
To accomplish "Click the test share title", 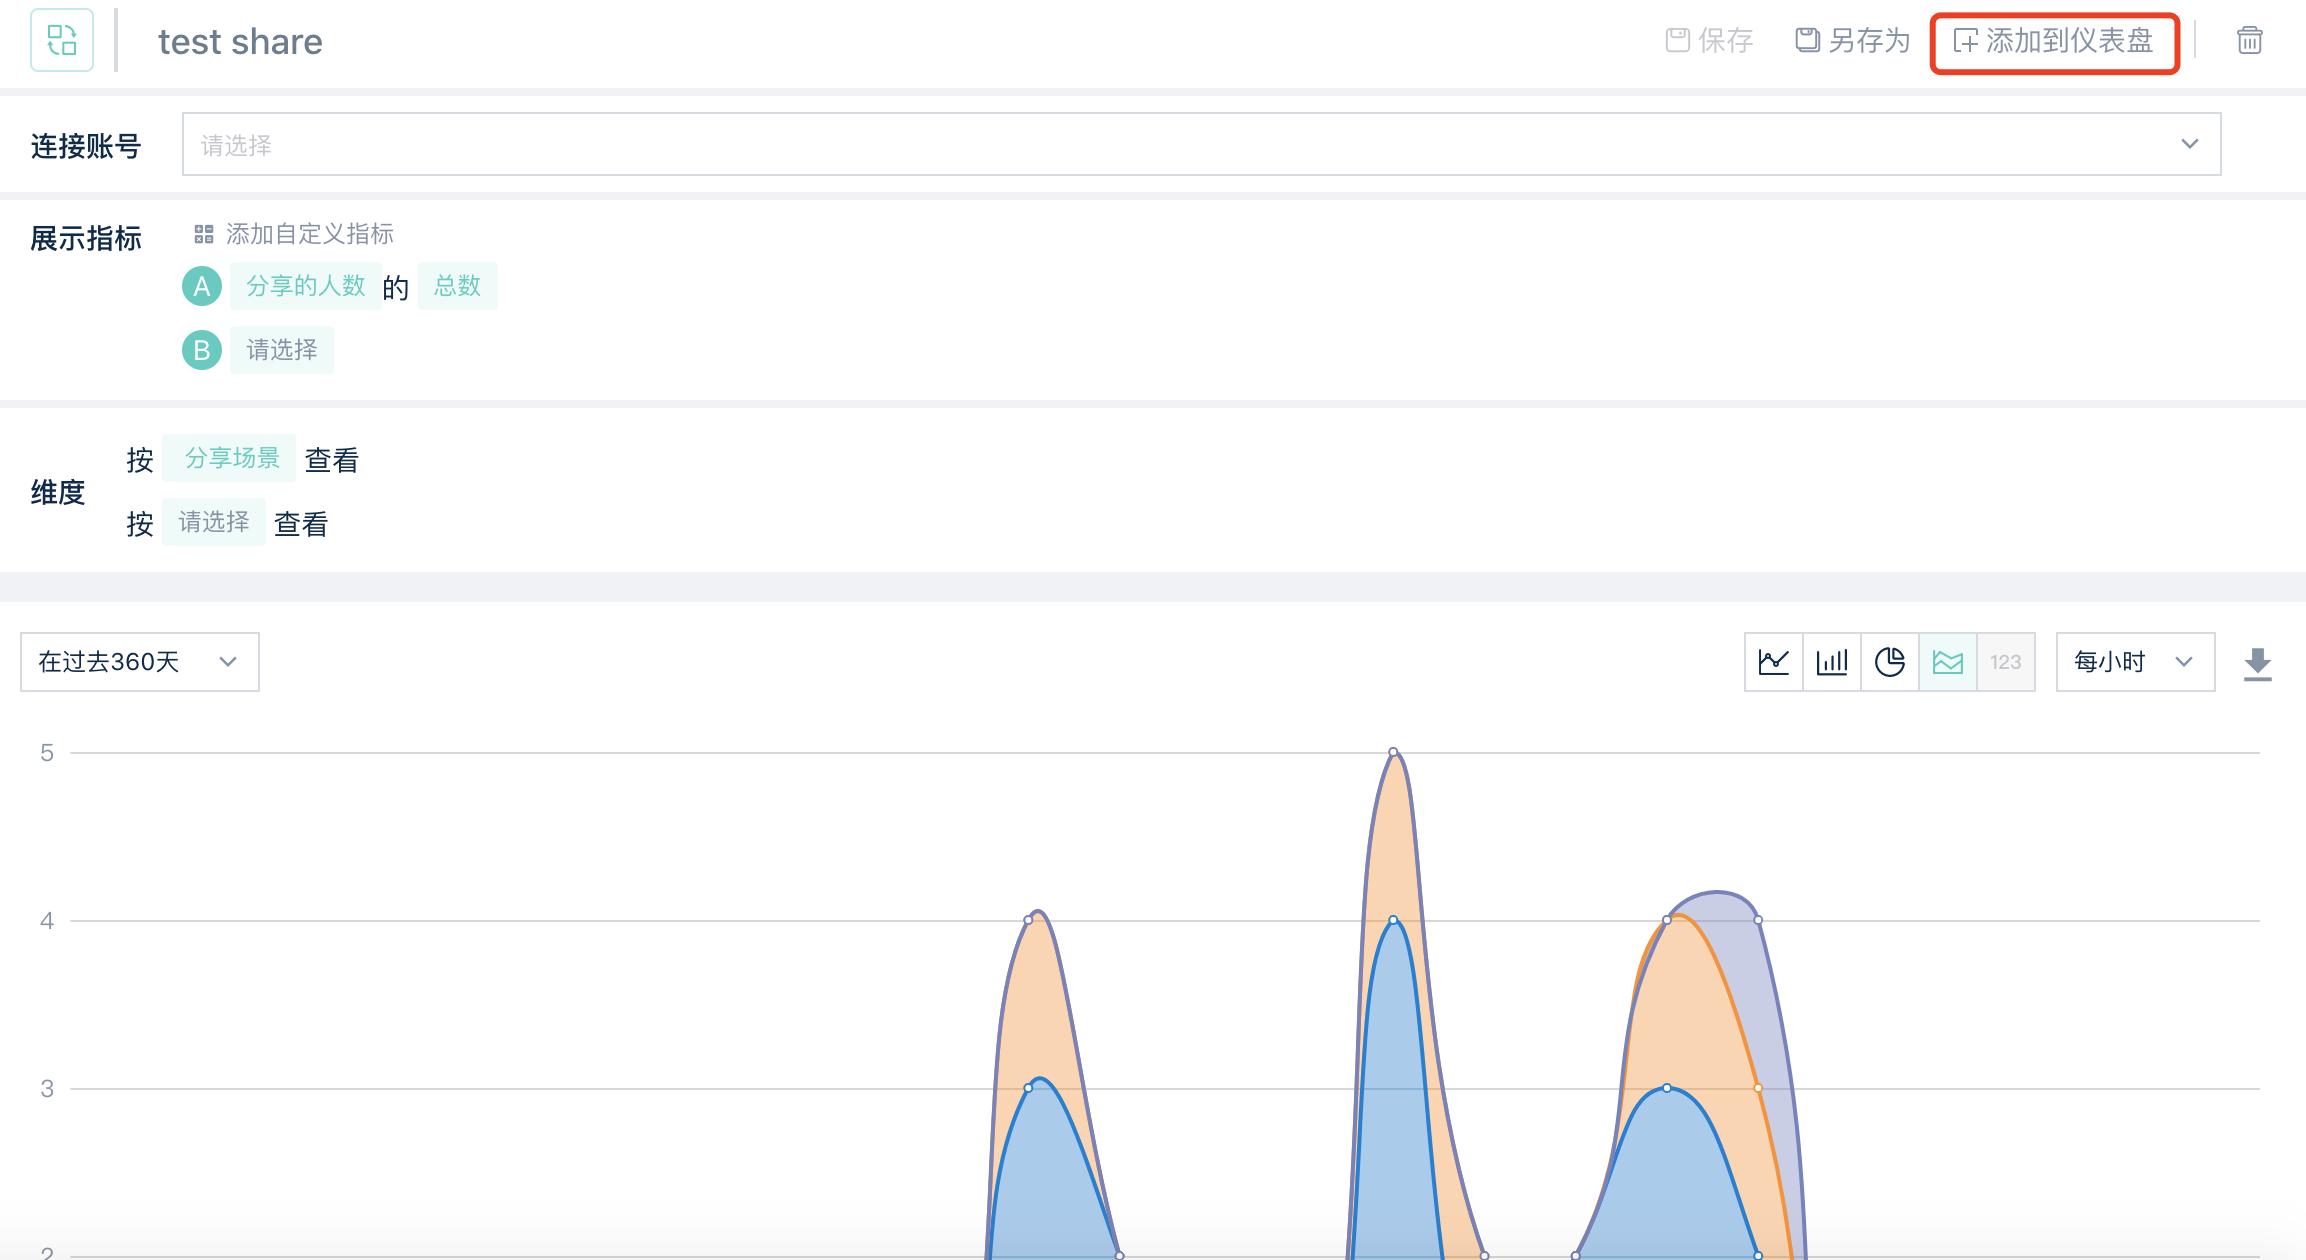I will [240, 42].
